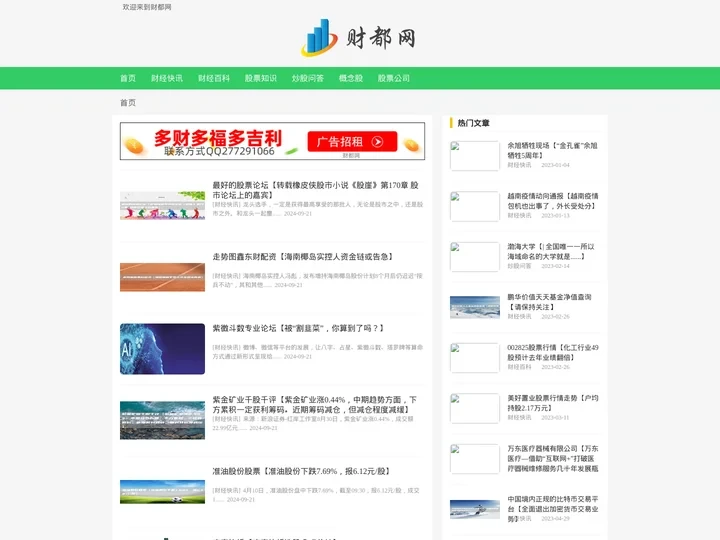Open the 概念股 nav menu item
Viewport: 720px width, 540px height.
351,78
